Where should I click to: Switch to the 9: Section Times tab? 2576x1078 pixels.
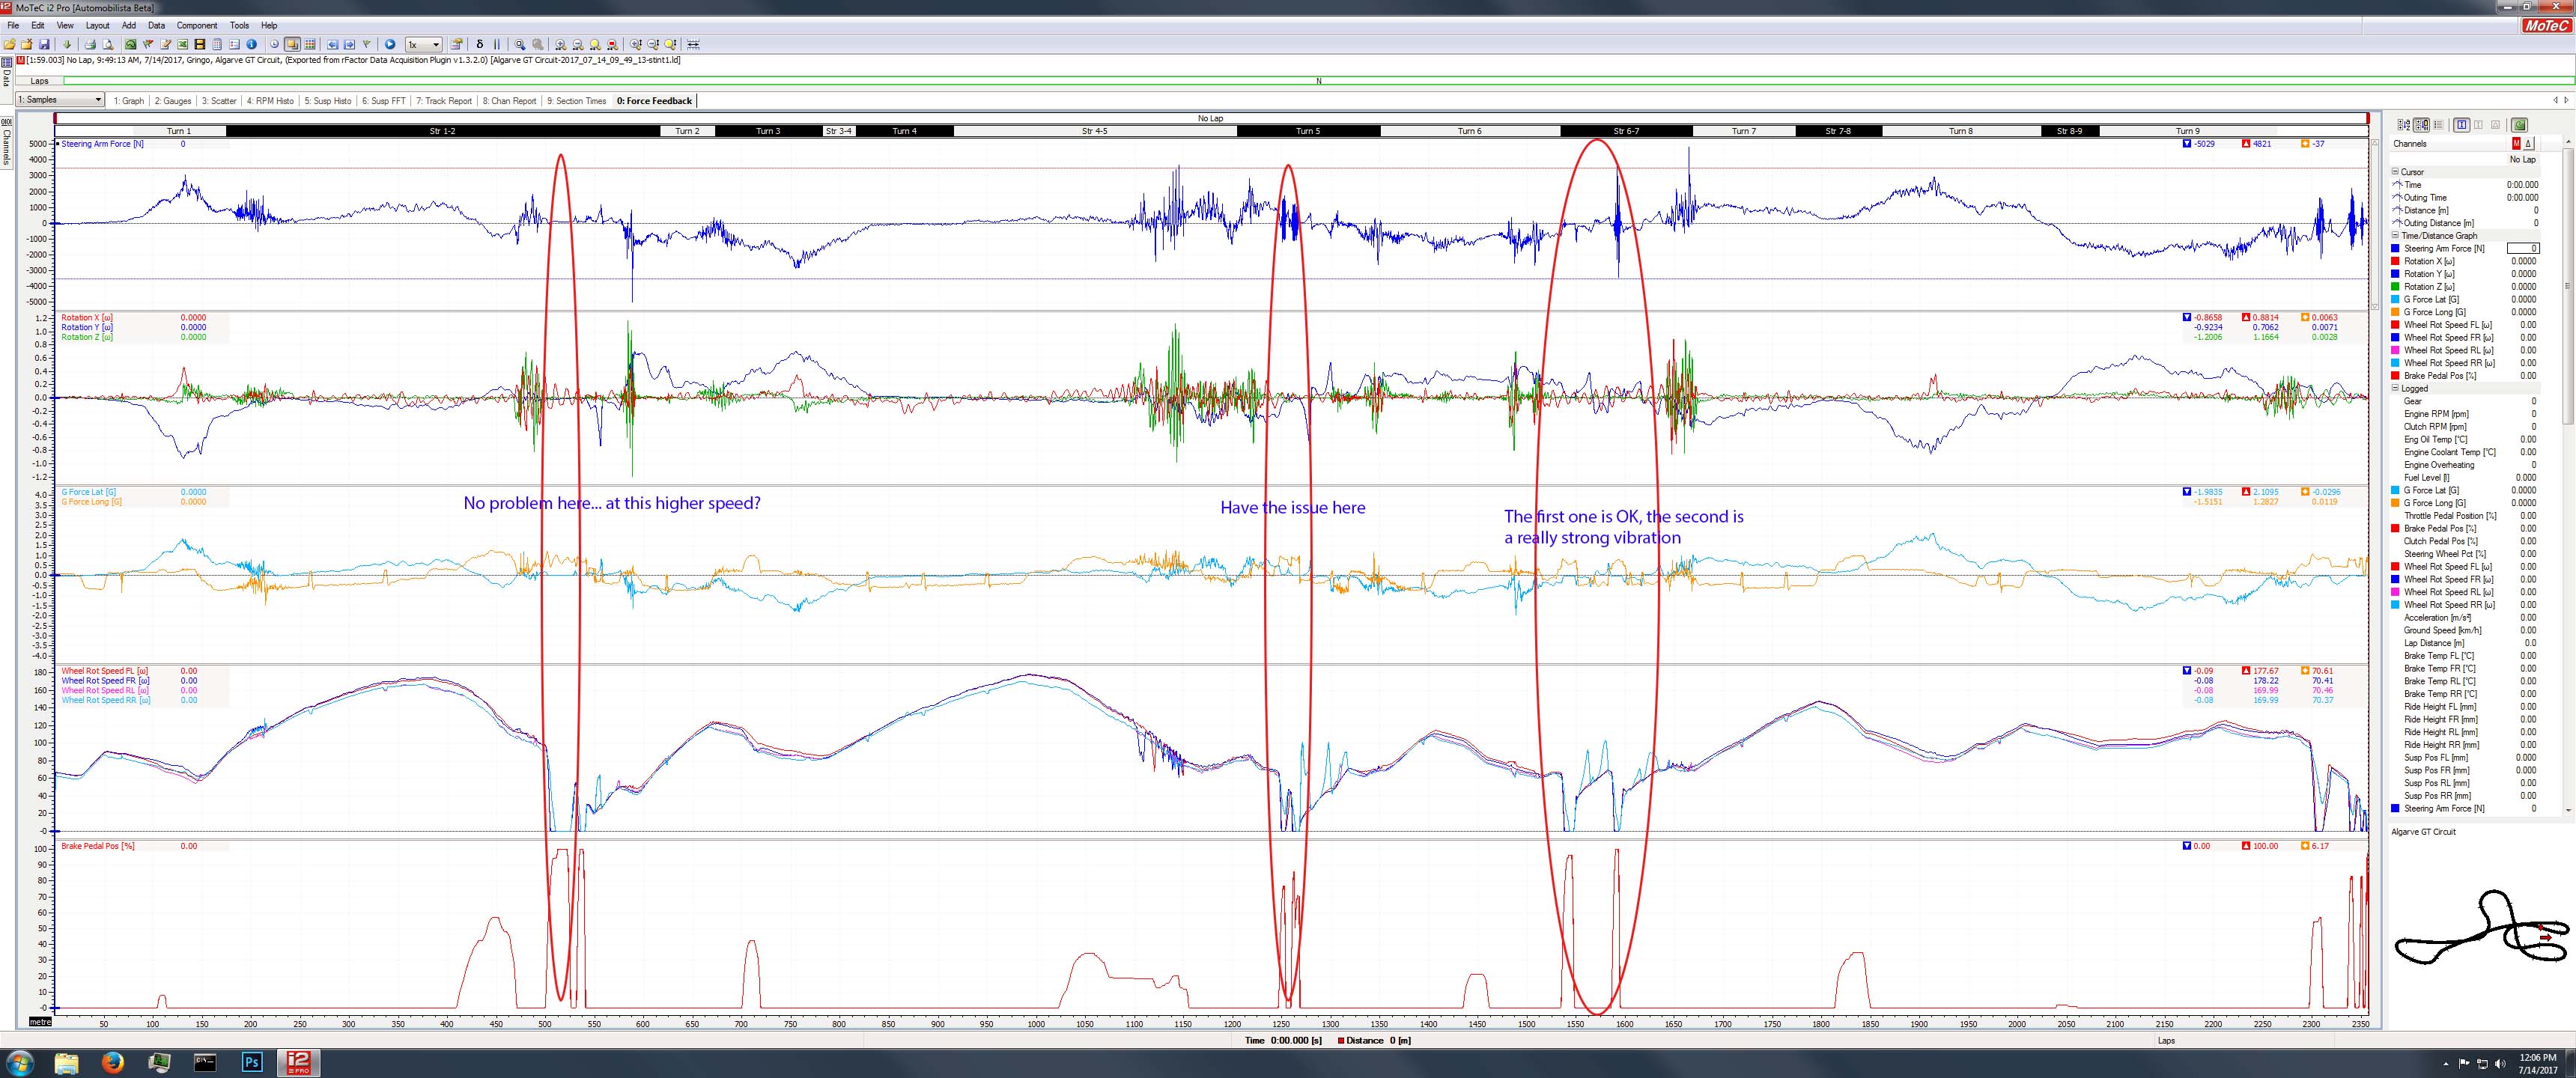click(x=577, y=101)
